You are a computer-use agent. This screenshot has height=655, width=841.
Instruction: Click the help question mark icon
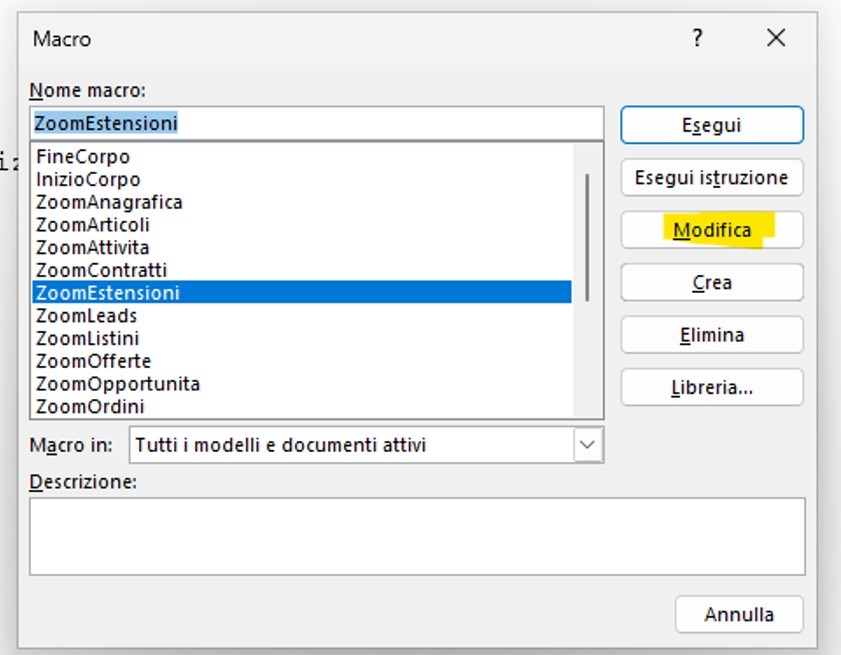point(697,39)
